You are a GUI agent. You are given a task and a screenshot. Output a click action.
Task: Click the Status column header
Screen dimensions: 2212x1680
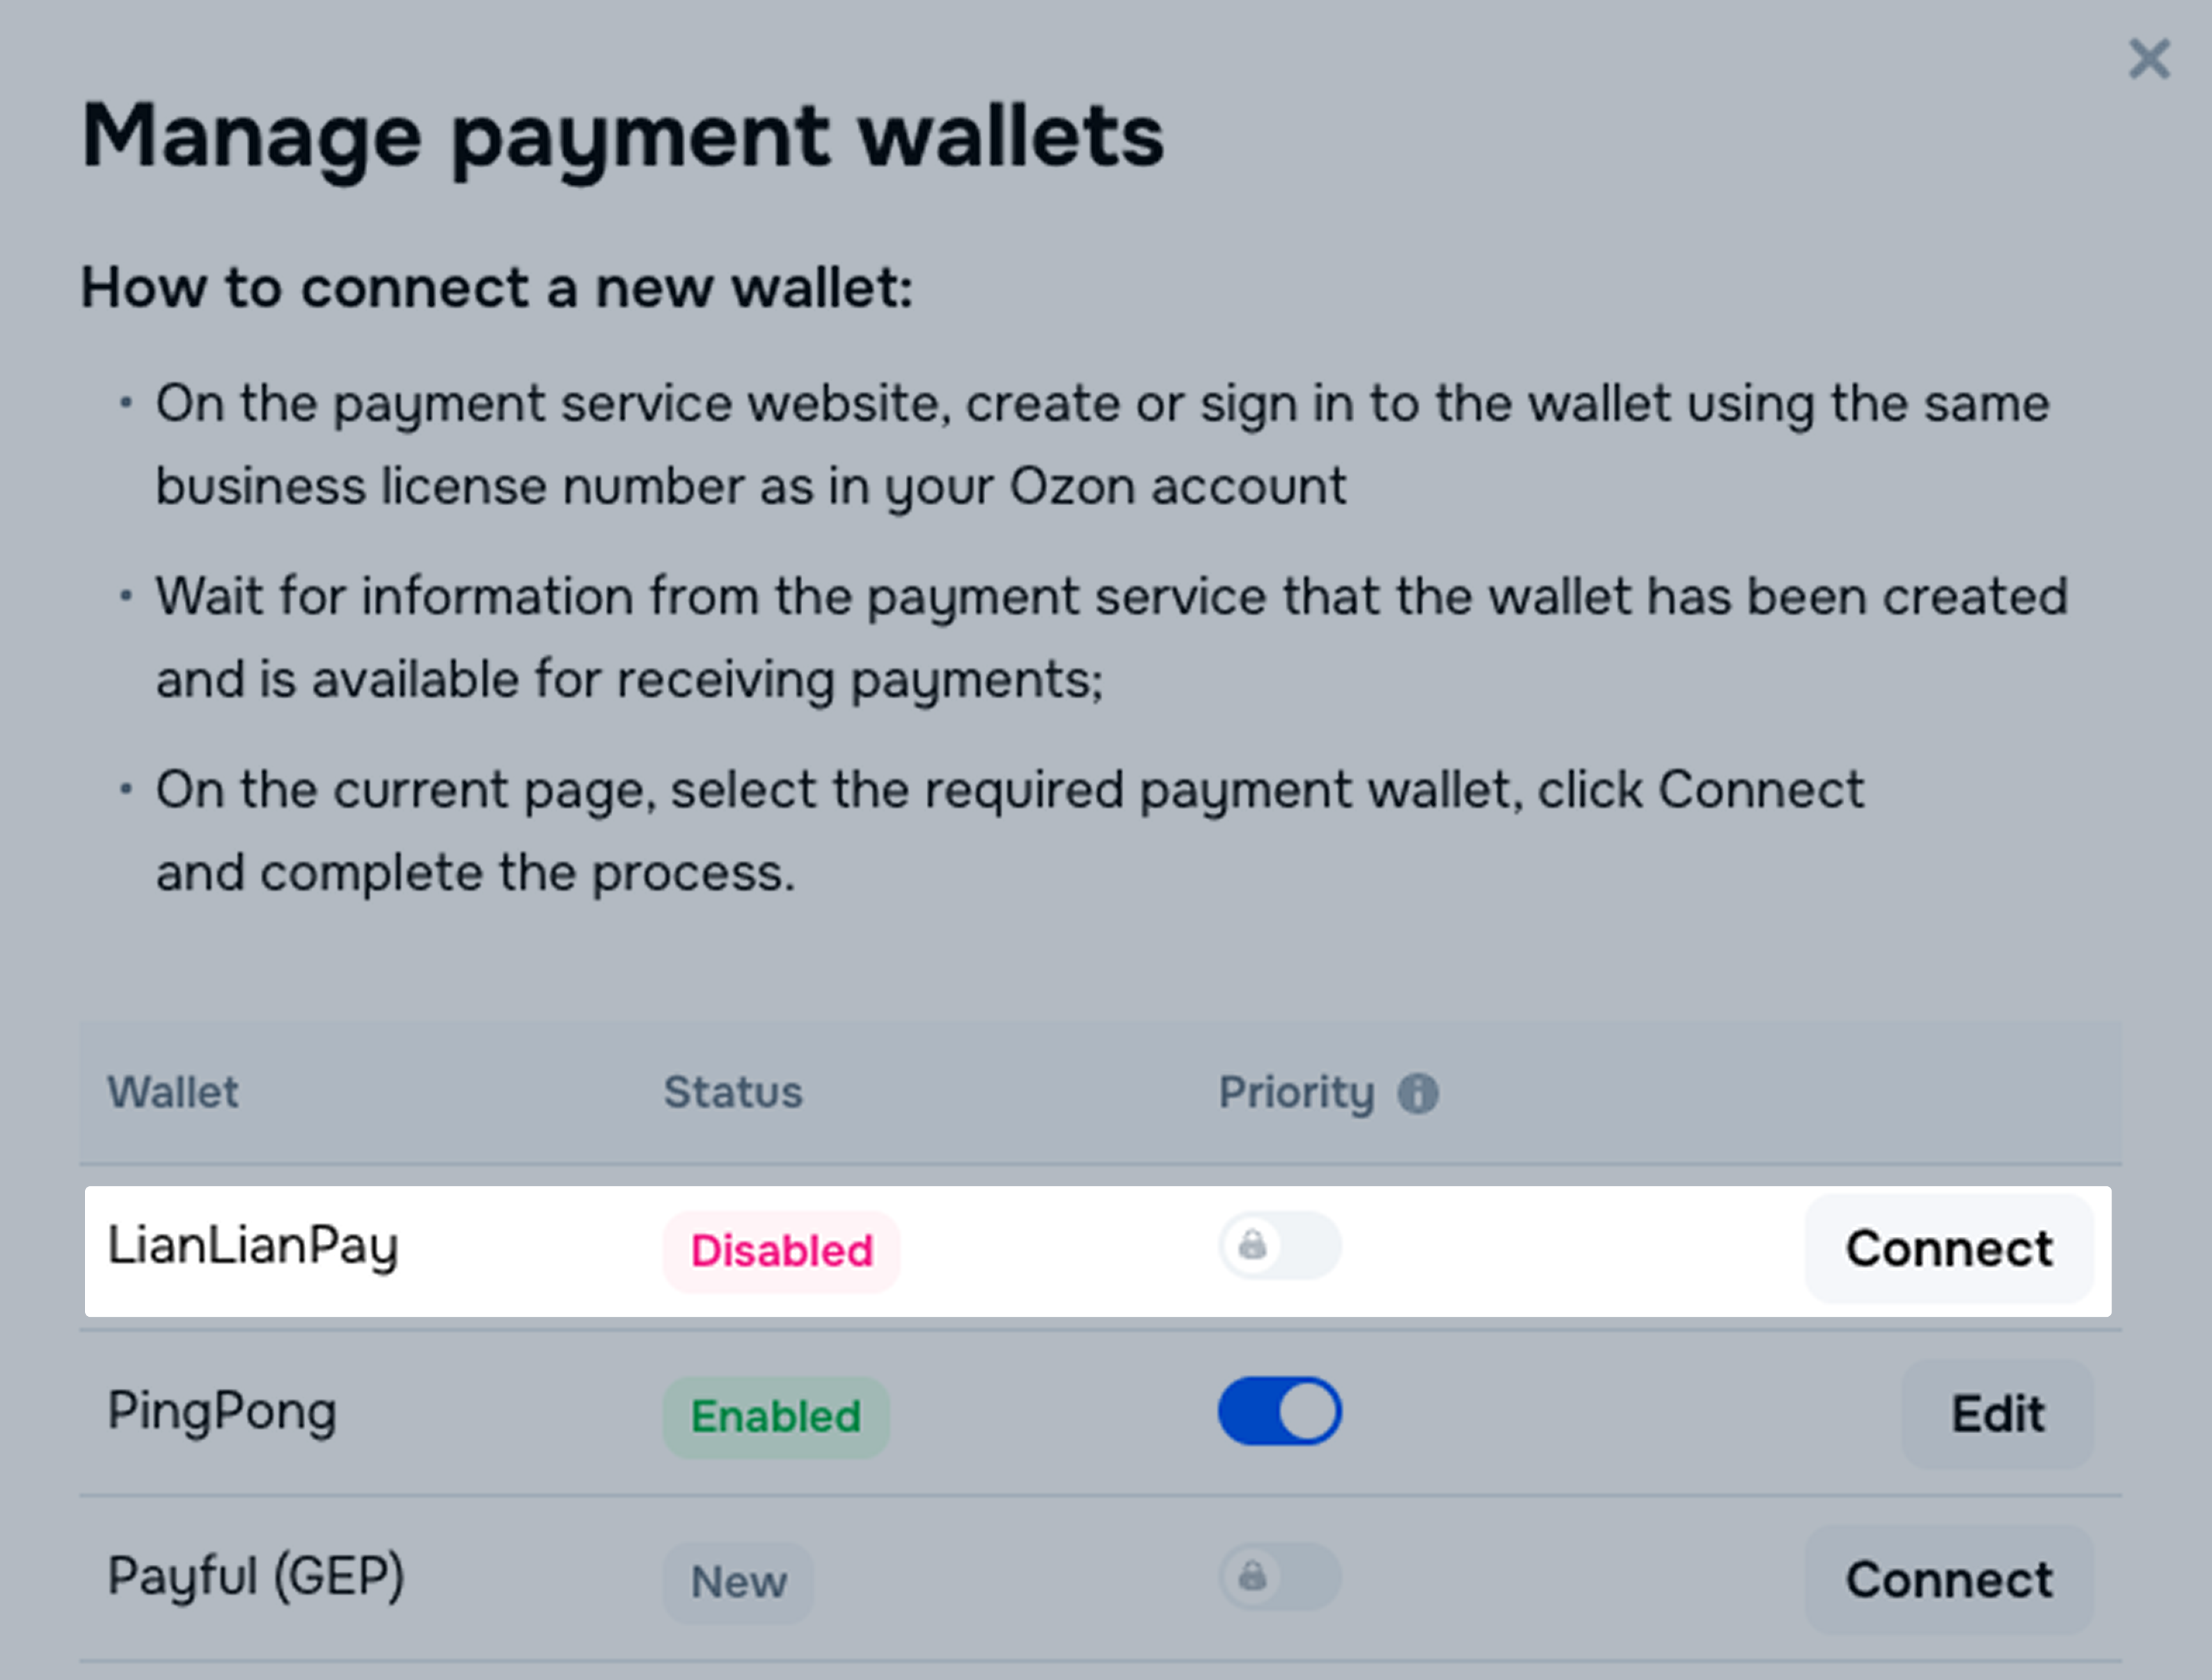[733, 1092]
